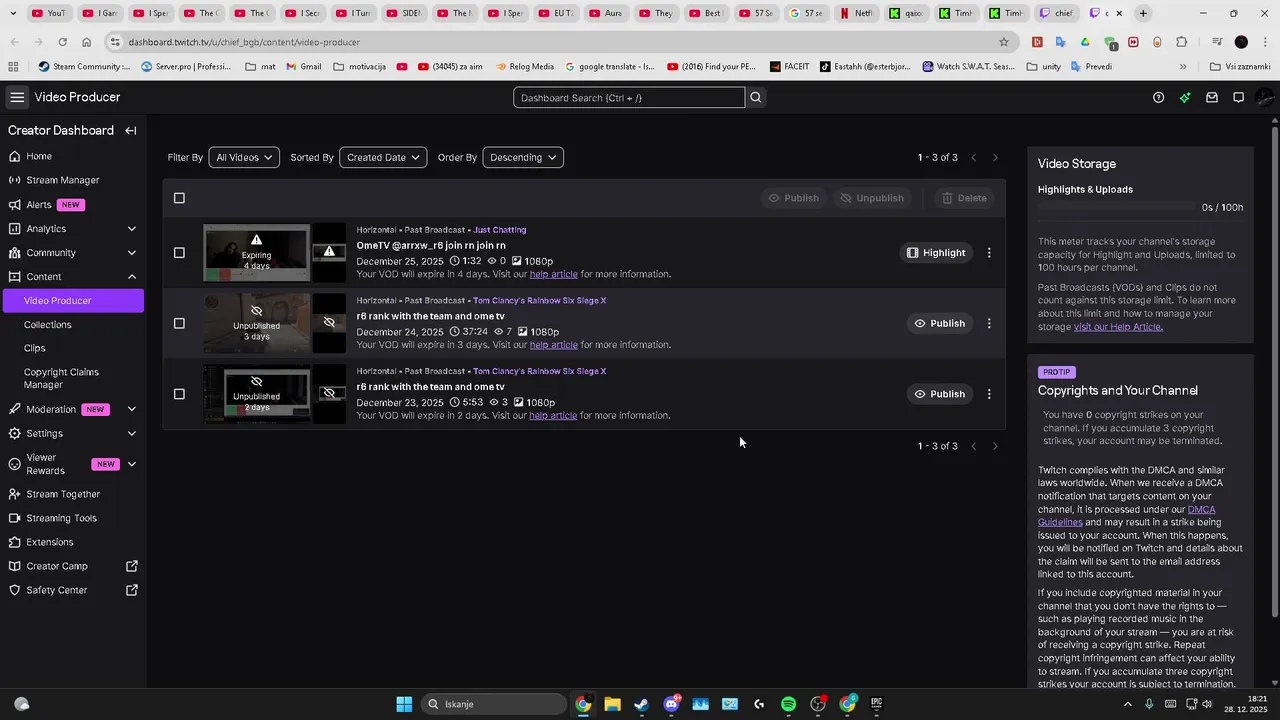Open help article link in December 25 row
Viewport: 1280px width, 720px height.
click(554, 274)
